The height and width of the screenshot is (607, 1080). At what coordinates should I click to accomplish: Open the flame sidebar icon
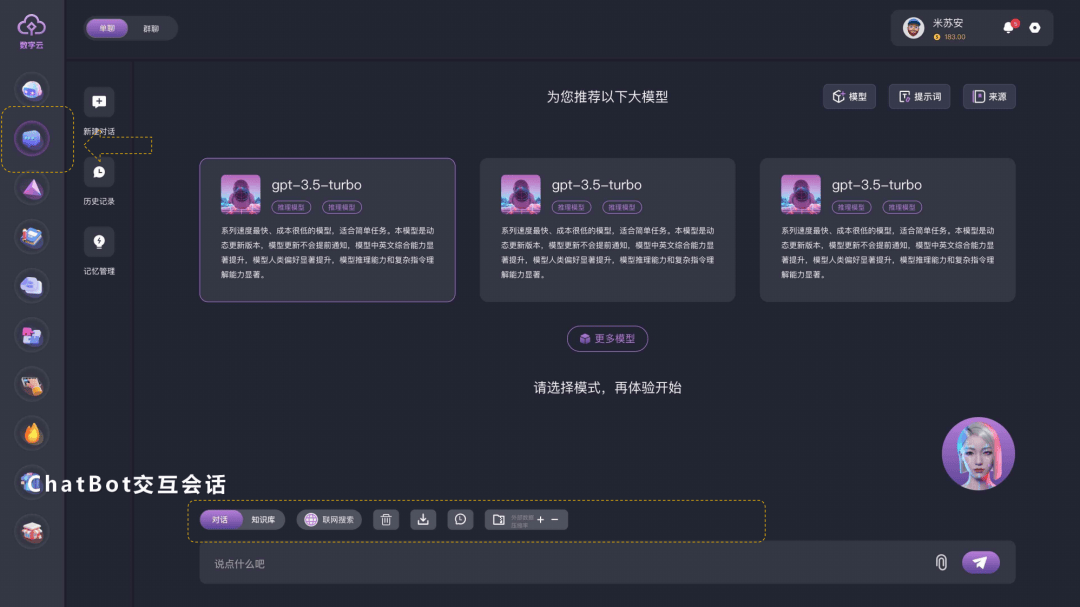click(x=32, y=433)
